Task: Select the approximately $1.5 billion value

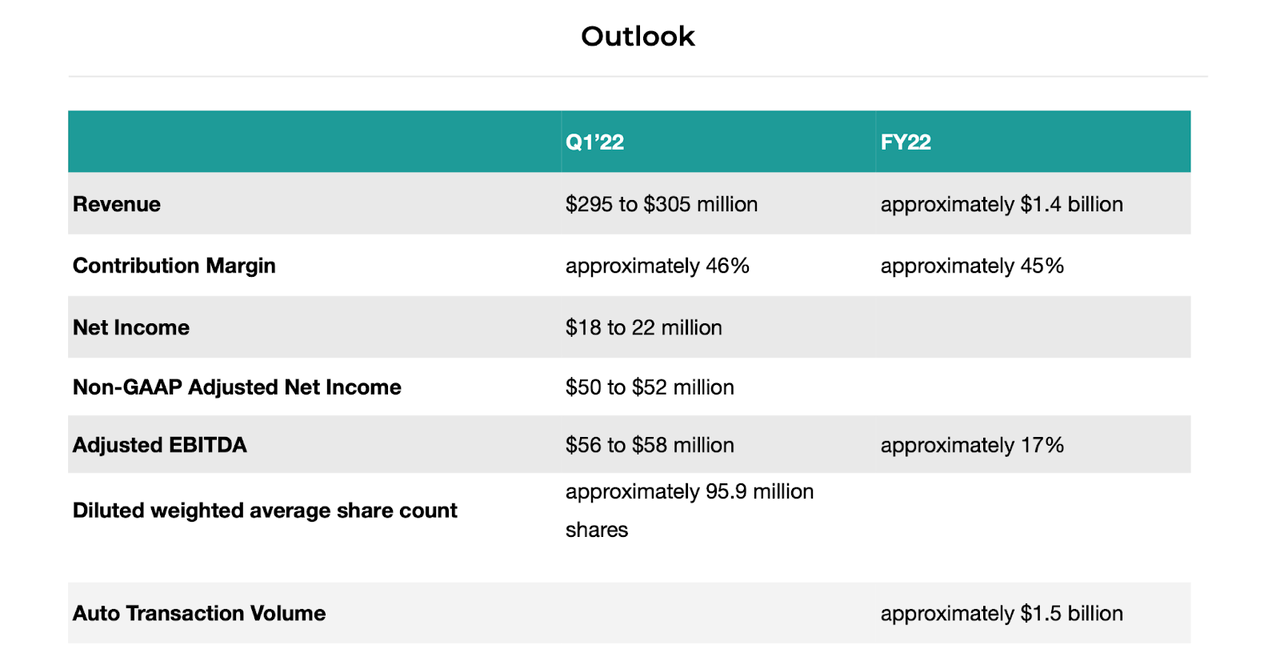Action: click(x=1001, y=613)
